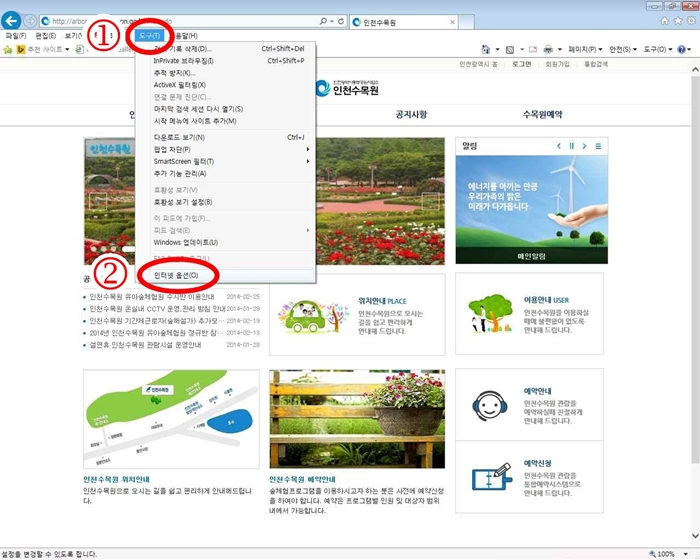Click the address bar URL field

tap(179, 21)
